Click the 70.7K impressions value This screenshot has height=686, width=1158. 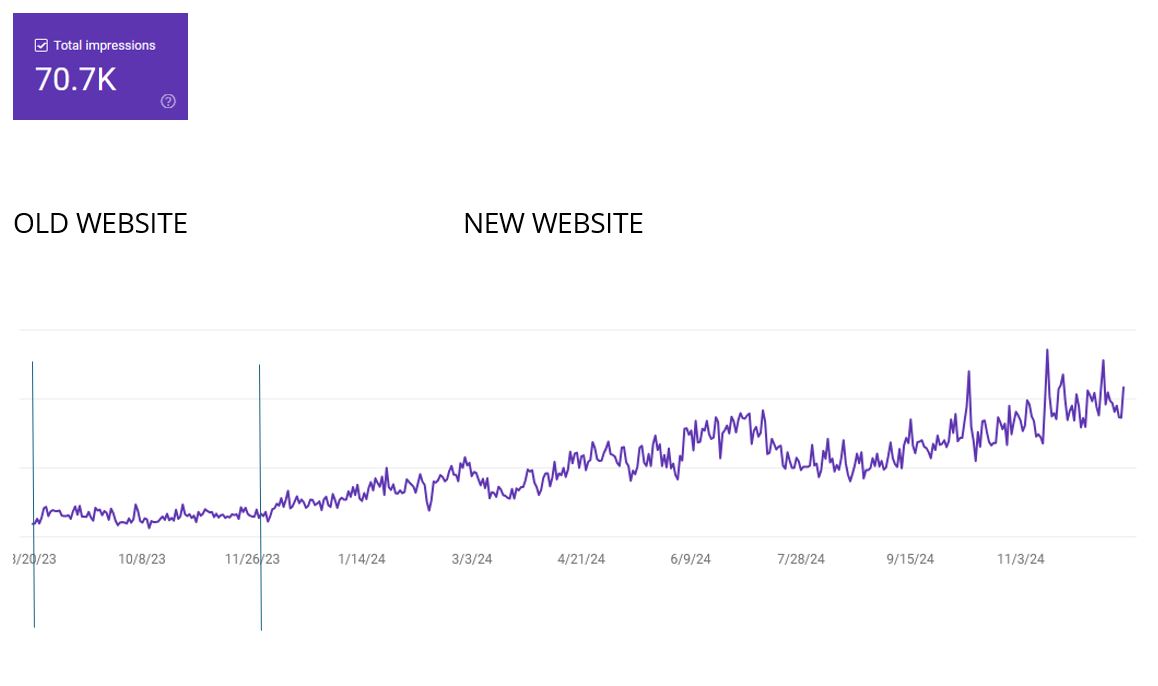pos(76,79)
